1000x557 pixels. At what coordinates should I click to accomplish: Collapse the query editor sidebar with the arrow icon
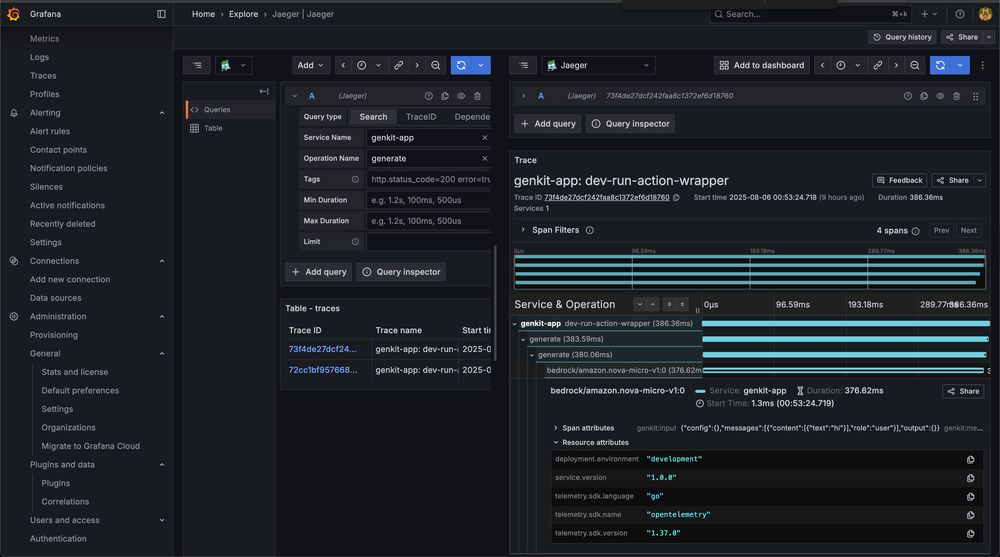coord(264,91)
